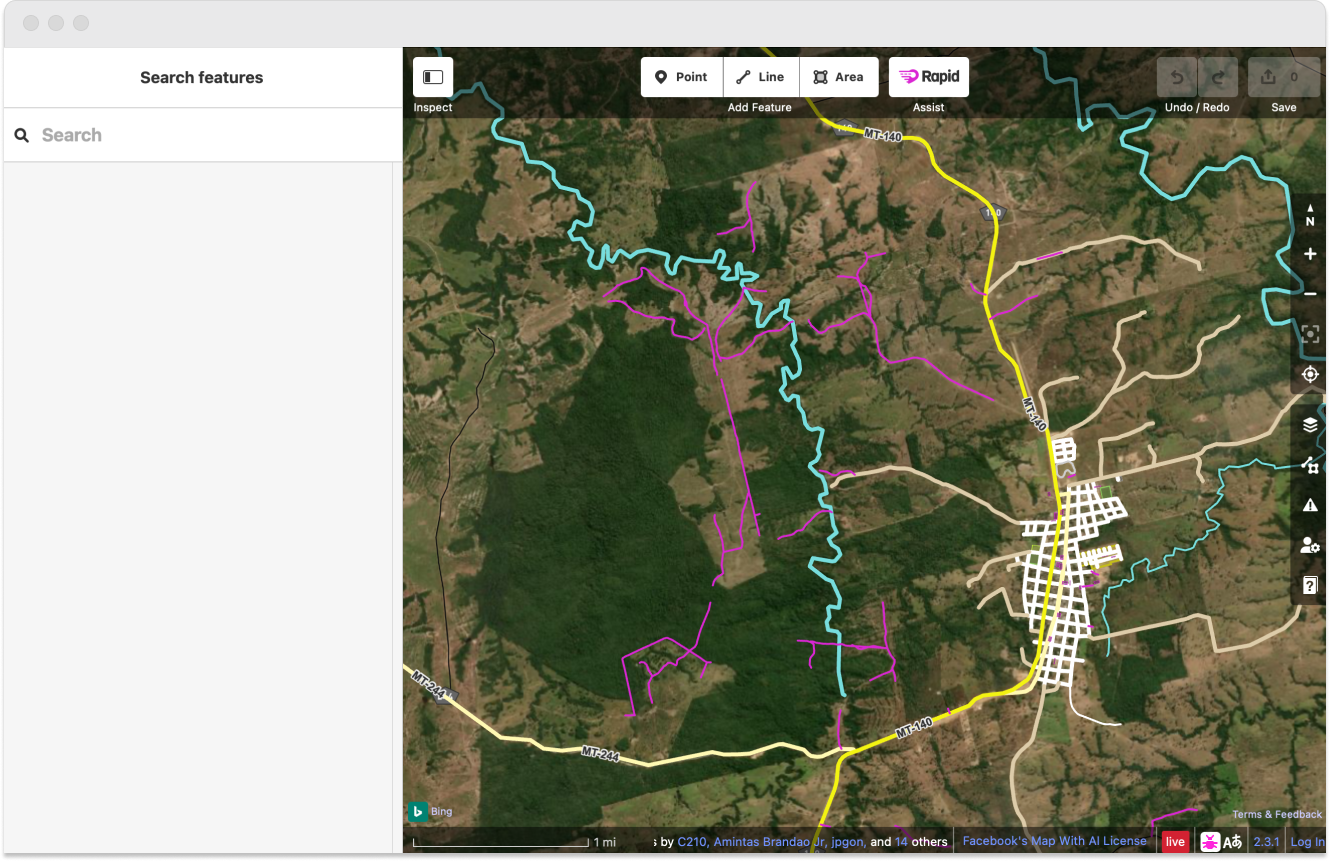This screenshot has width=1330, height=861.
Task: Expand the map data panel
Action: click(x=1310, y=465)
